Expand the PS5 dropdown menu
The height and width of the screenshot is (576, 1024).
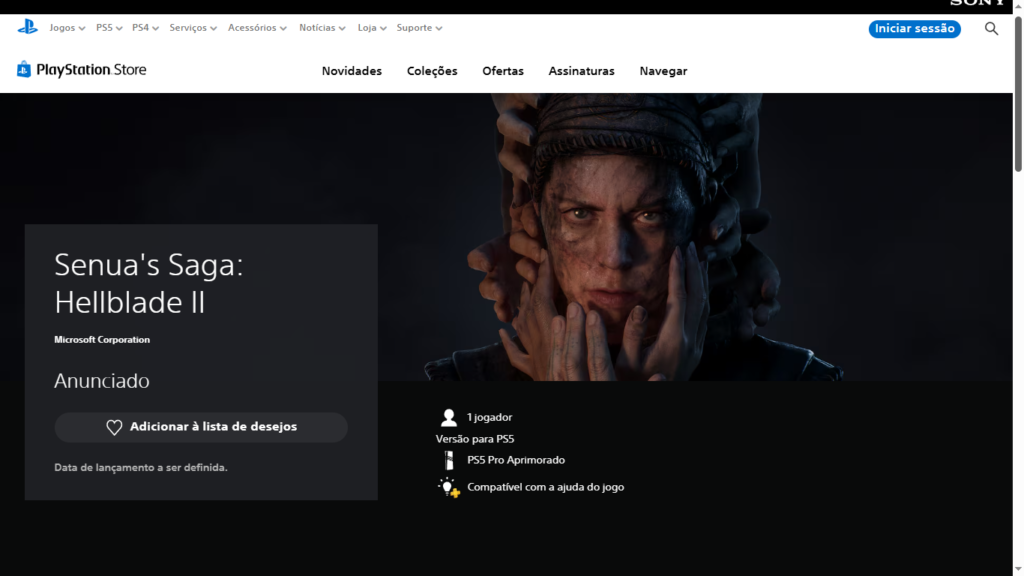click(109, 28)
